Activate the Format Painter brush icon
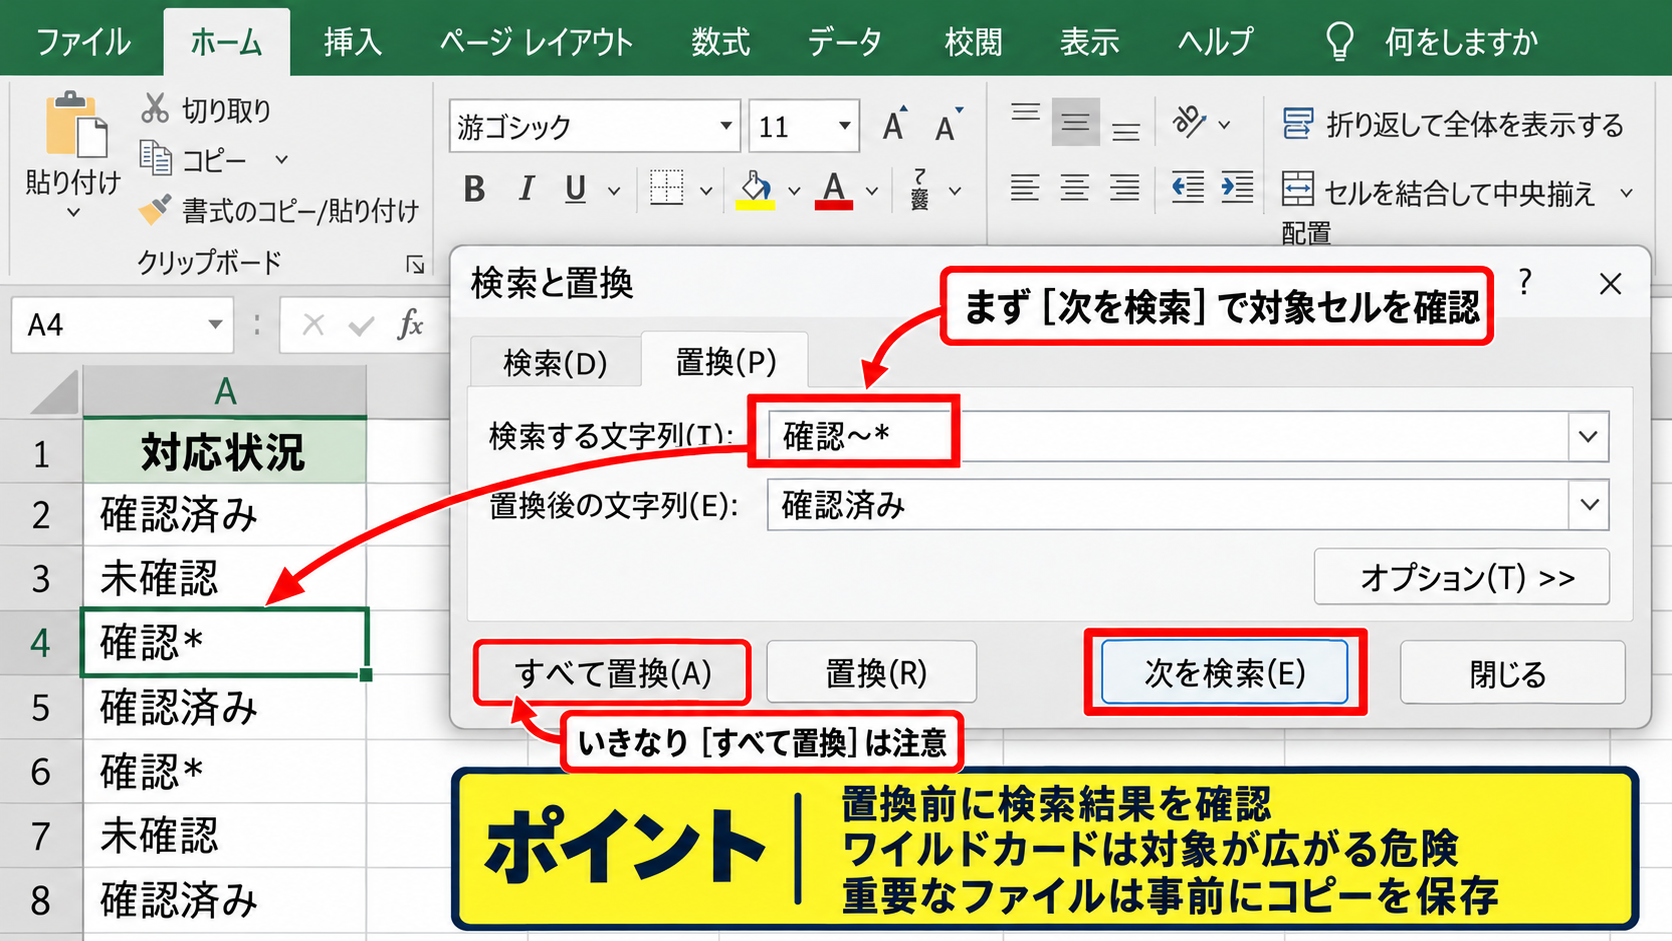 (155, 209)
